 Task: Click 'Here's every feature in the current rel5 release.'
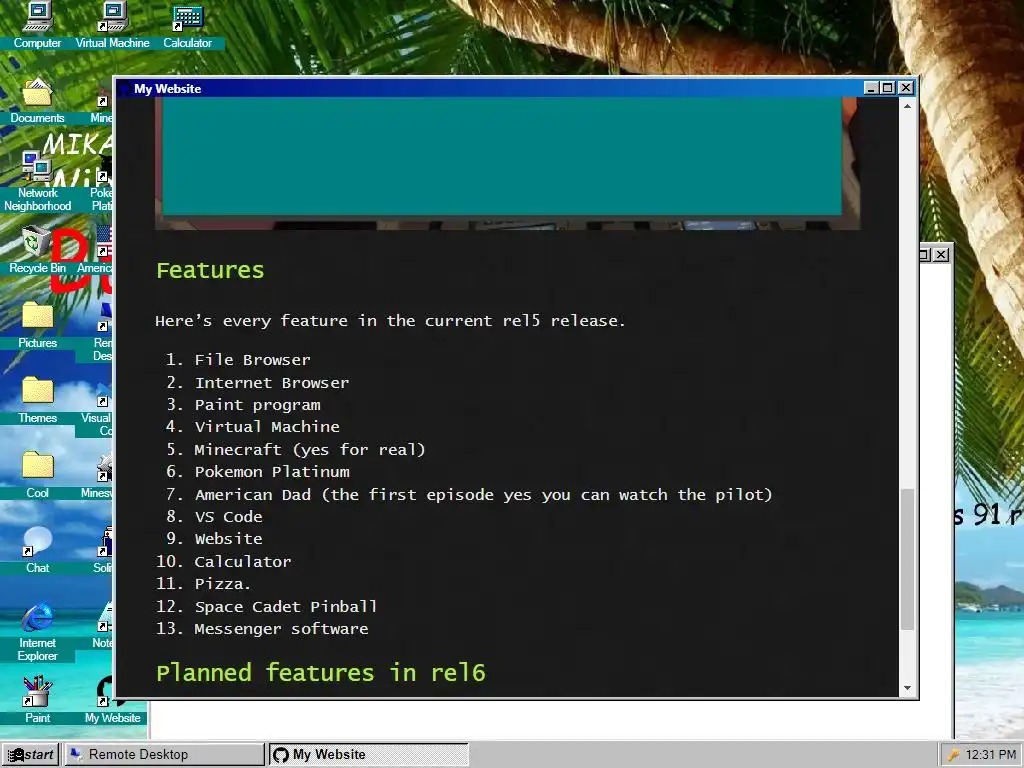pyautogui.click(x=390, y=321)
